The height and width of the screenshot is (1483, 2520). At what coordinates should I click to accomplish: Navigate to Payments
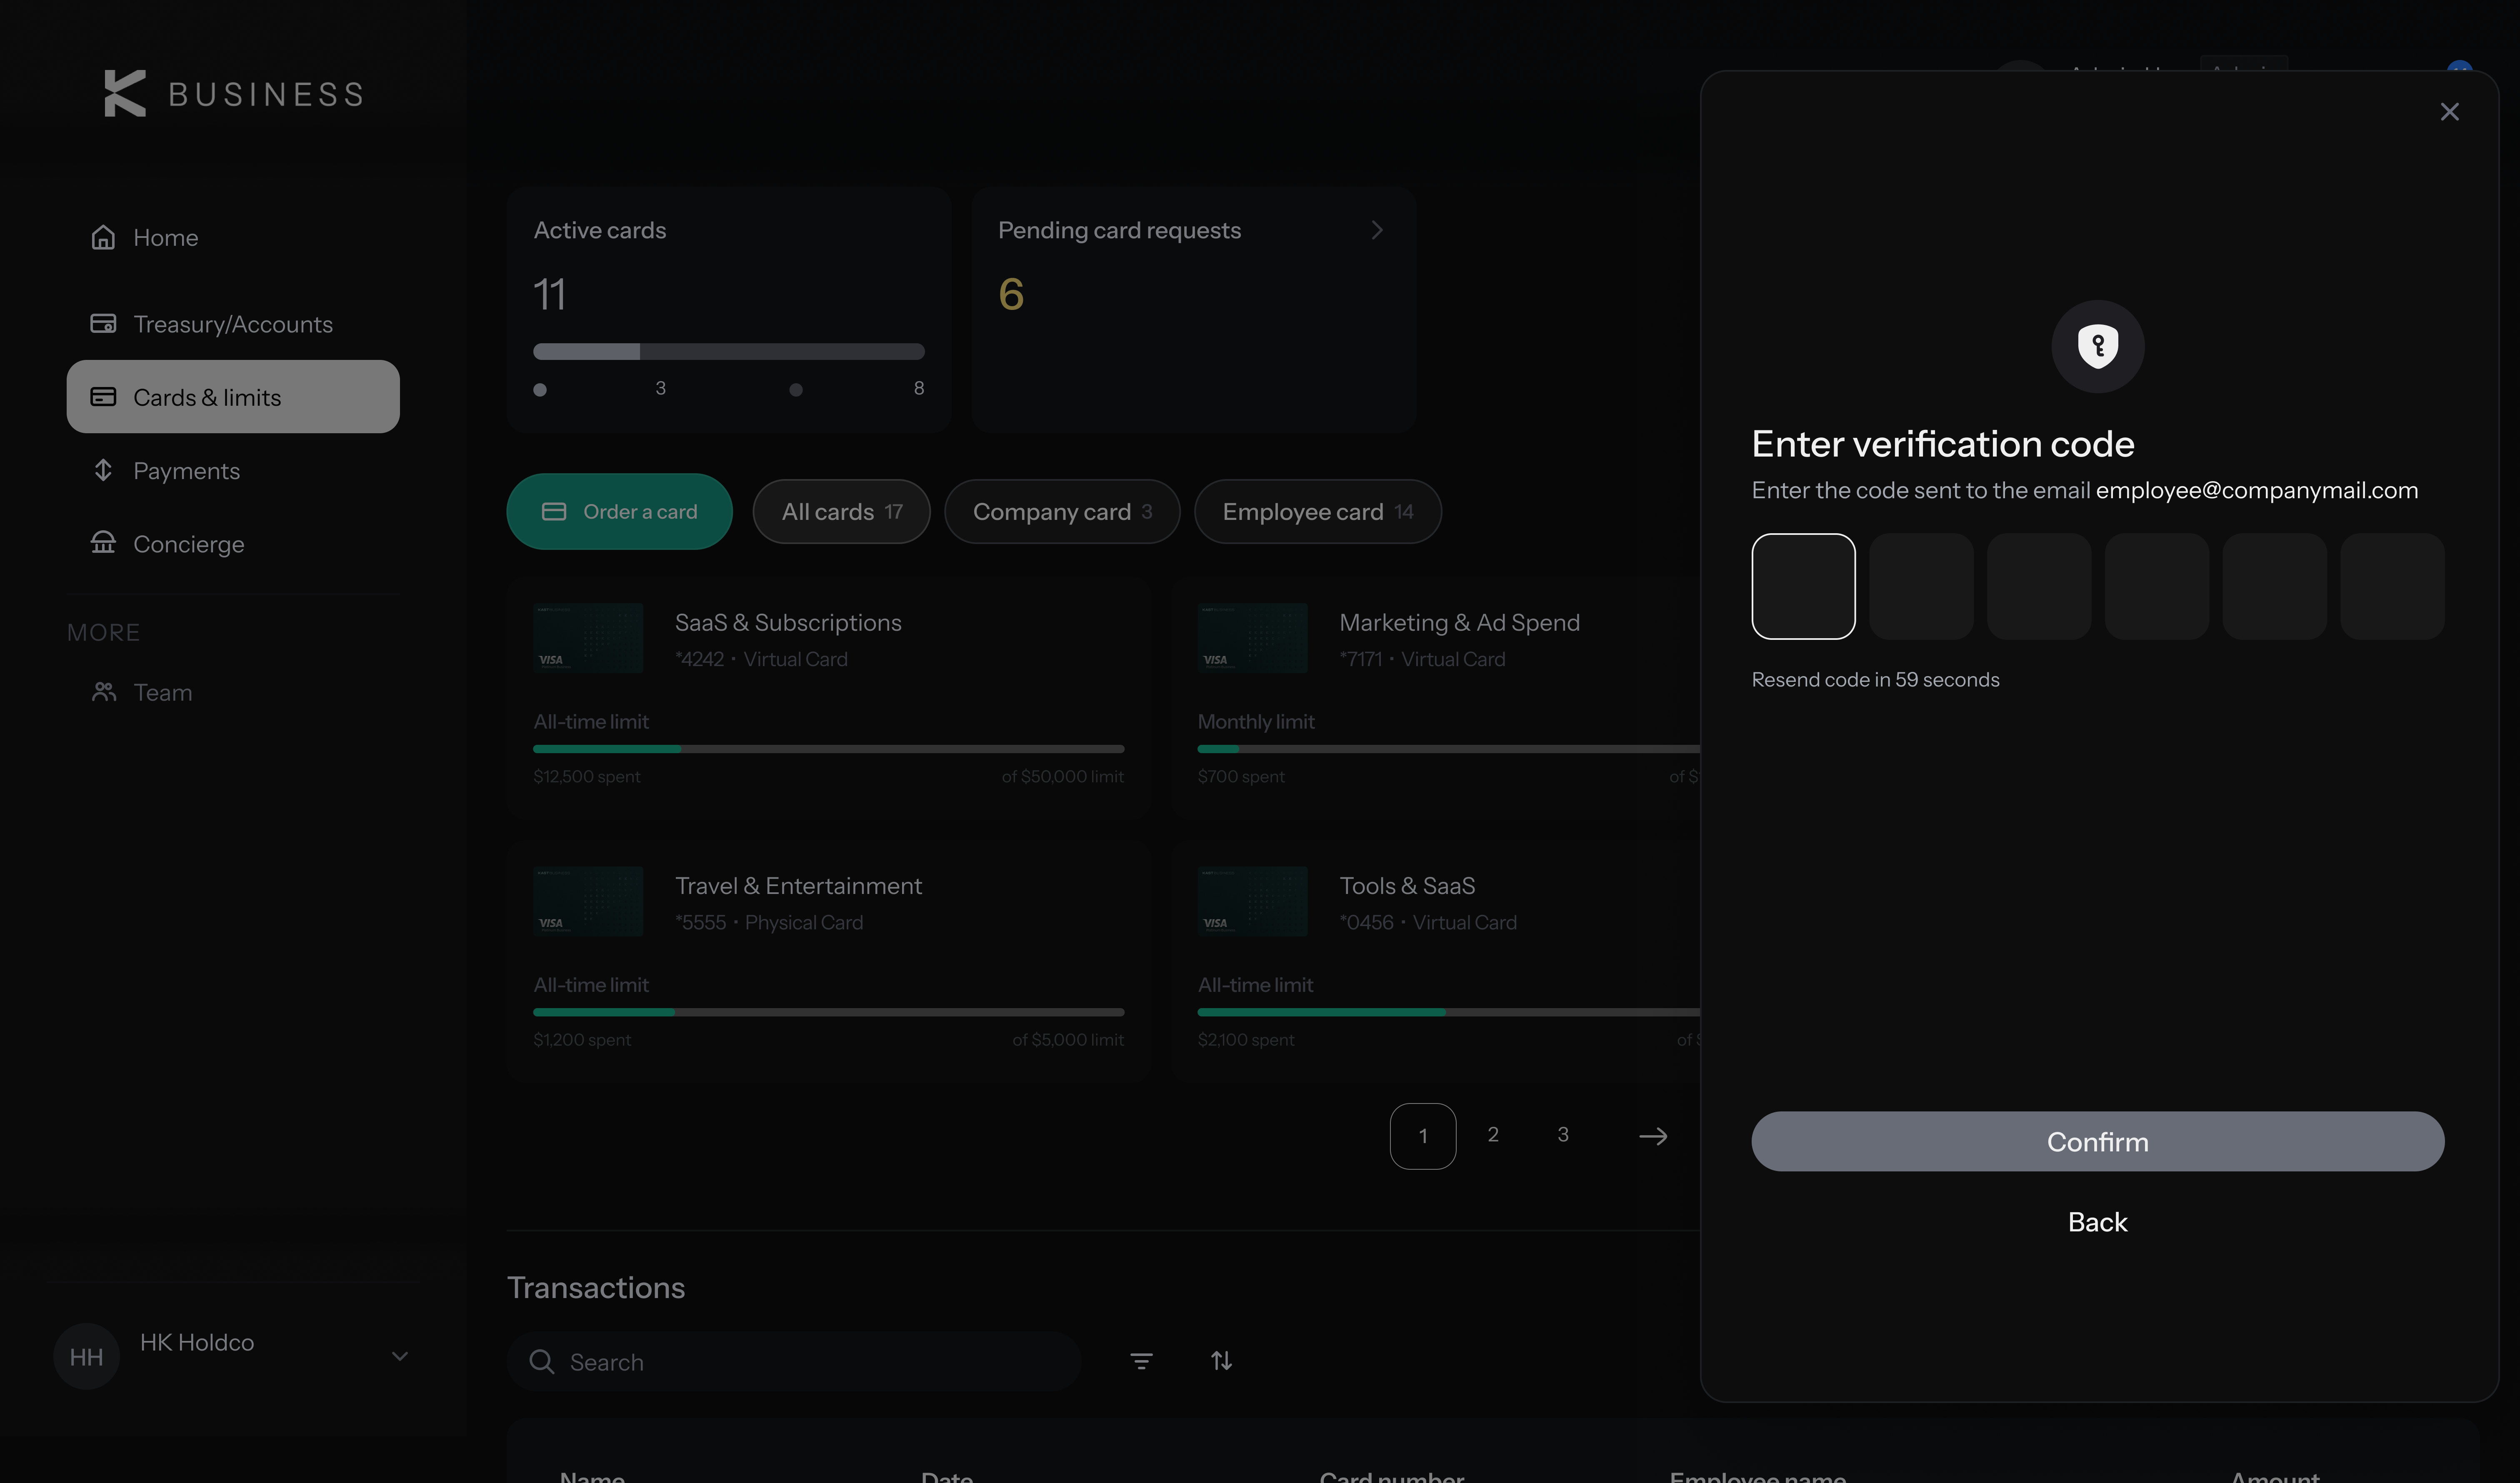(x=233, y=470)
